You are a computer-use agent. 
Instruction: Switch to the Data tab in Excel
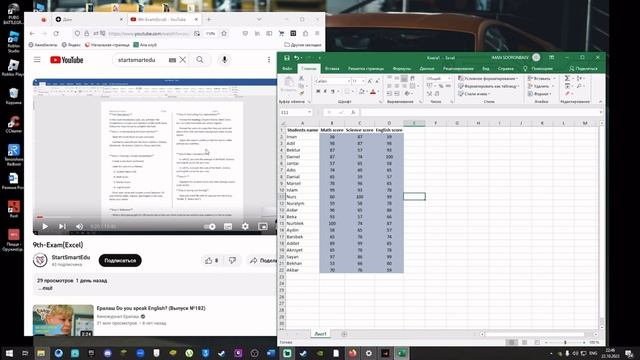(x=427, y=69)
